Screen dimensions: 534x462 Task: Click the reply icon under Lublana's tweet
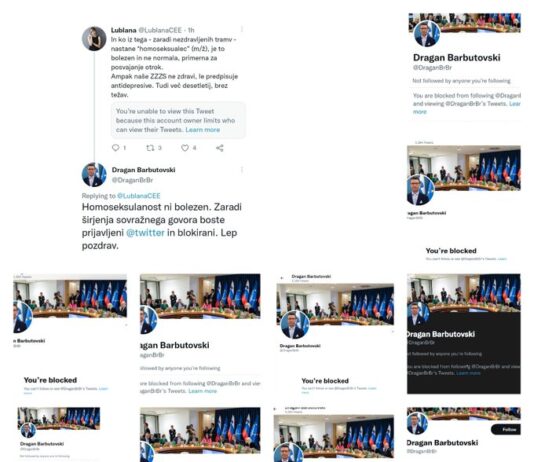[115, 148]
